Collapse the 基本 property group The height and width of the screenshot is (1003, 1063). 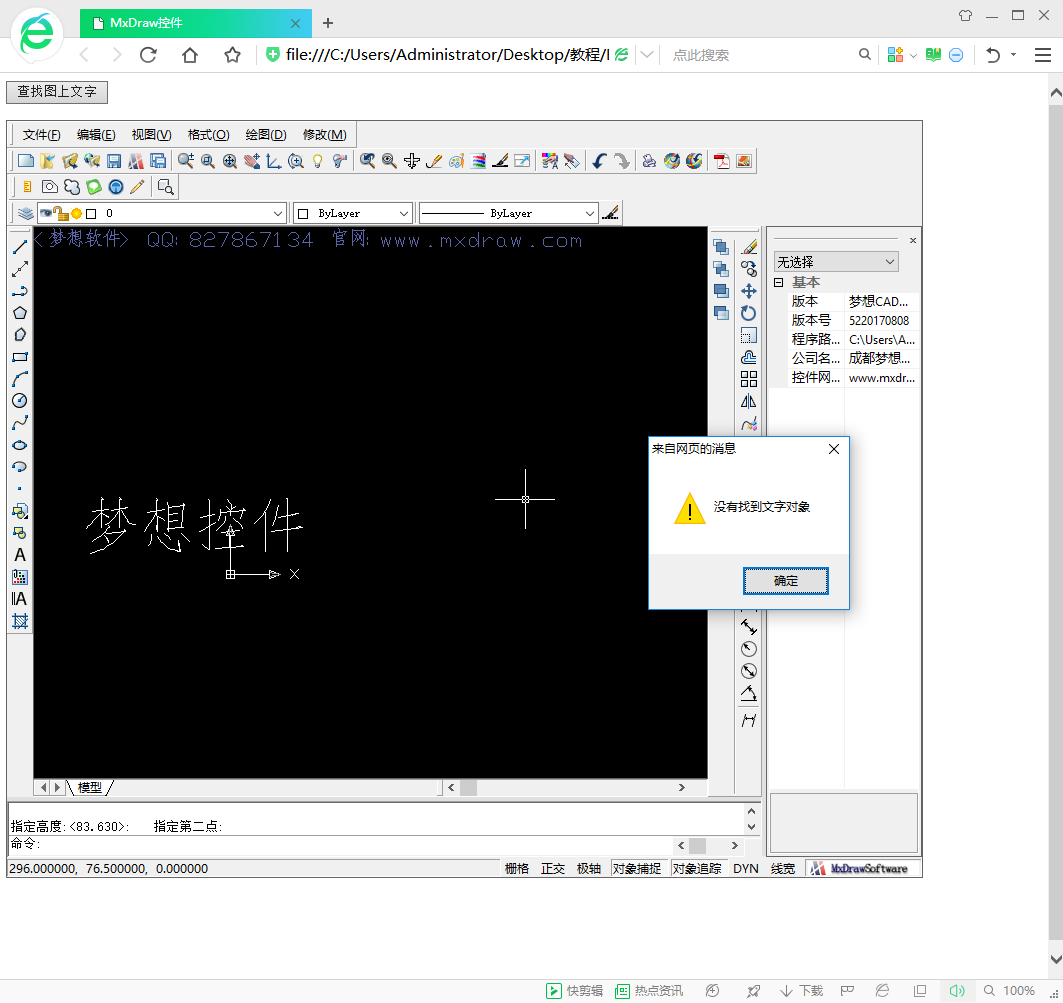click(779, 282)
